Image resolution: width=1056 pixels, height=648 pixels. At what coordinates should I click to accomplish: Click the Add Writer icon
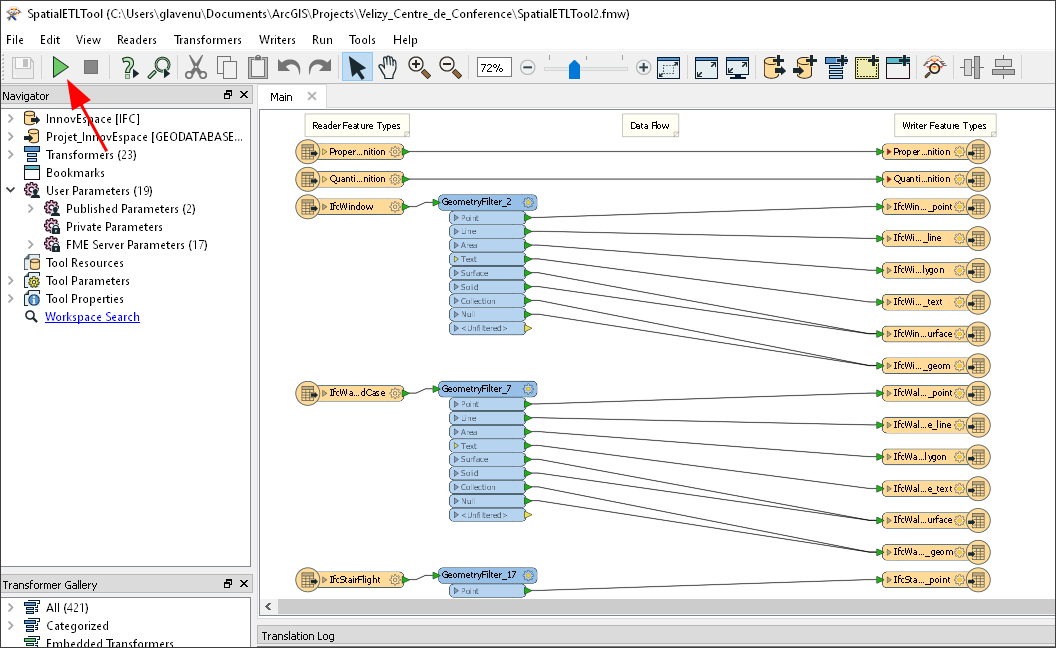pyautogui.click(x=805, y=67)
